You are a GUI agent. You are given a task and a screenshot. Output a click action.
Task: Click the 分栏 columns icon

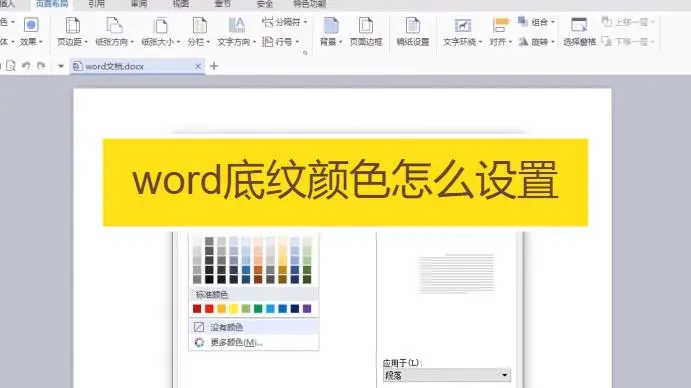[199, 25]
